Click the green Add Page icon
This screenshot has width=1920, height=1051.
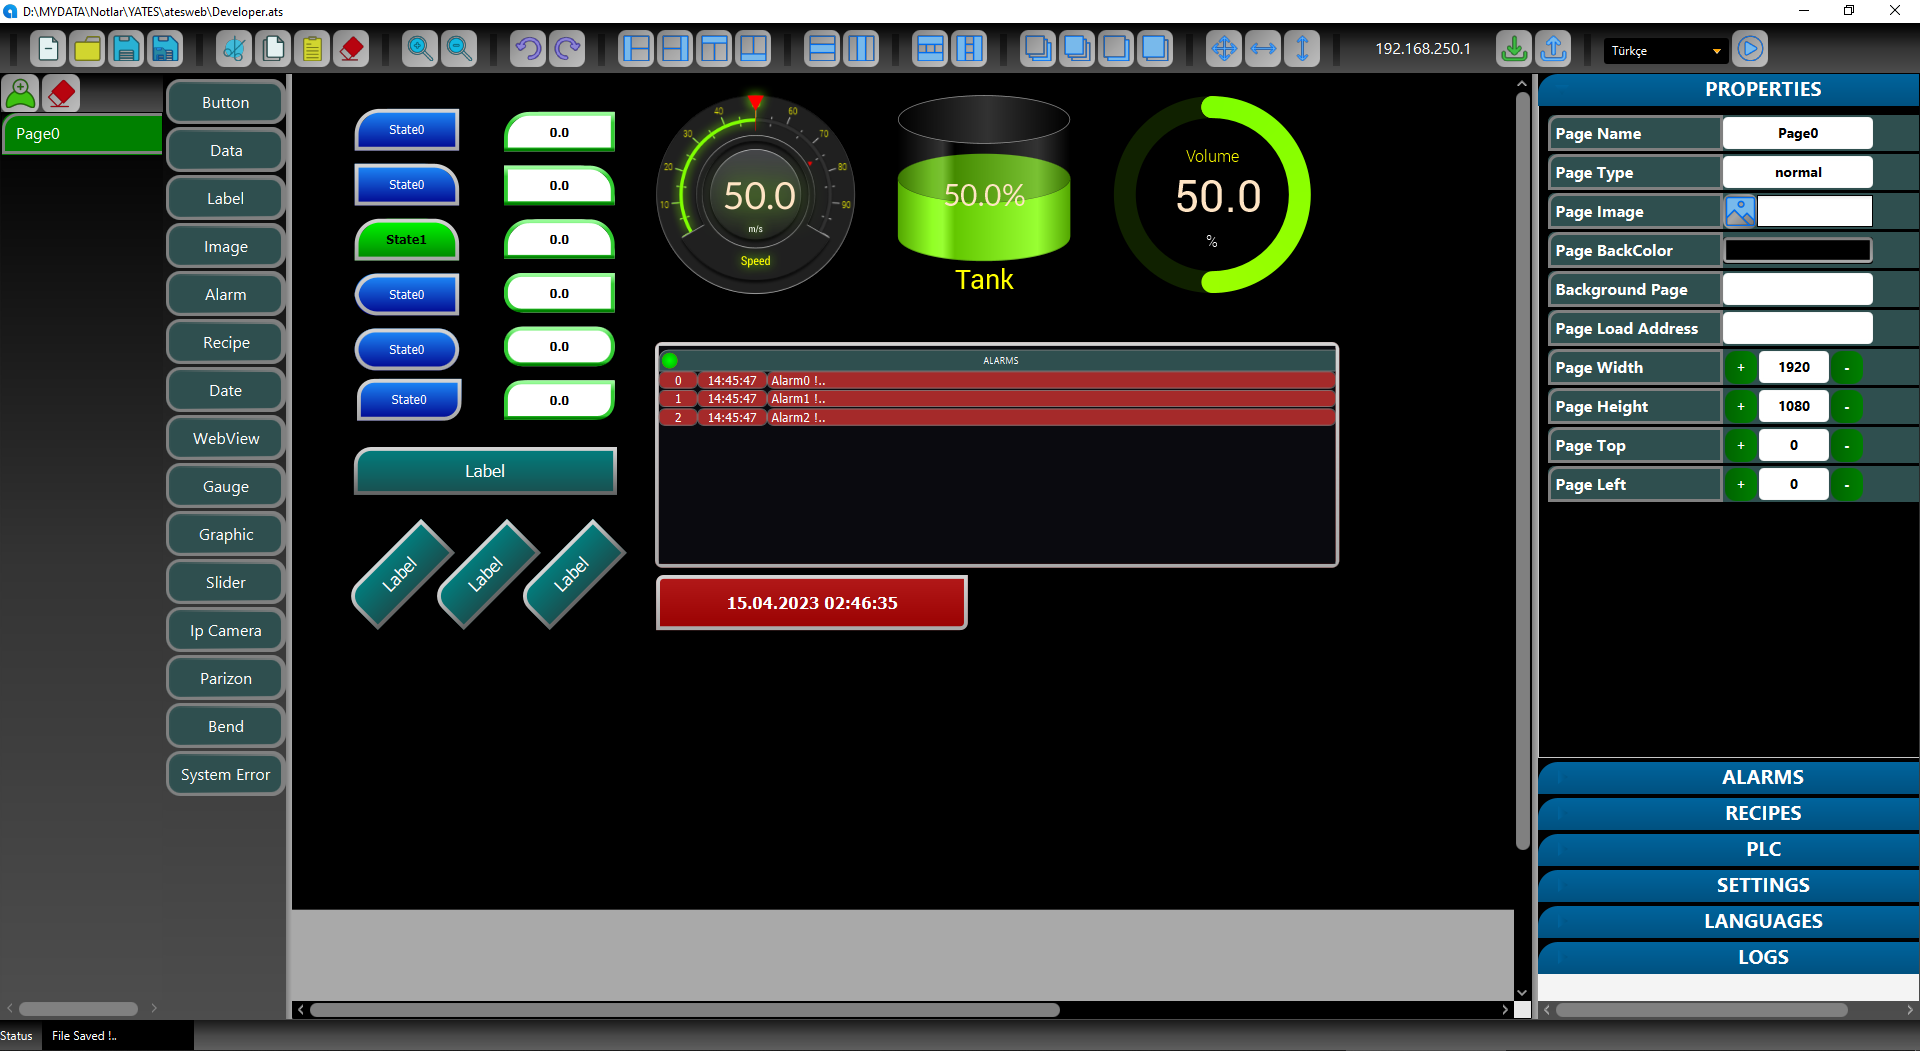click(x=21, y=94)
